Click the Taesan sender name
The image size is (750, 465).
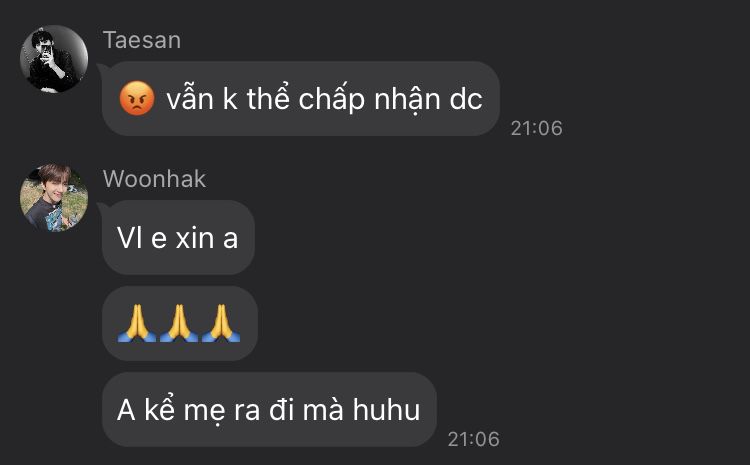(142, 40)
